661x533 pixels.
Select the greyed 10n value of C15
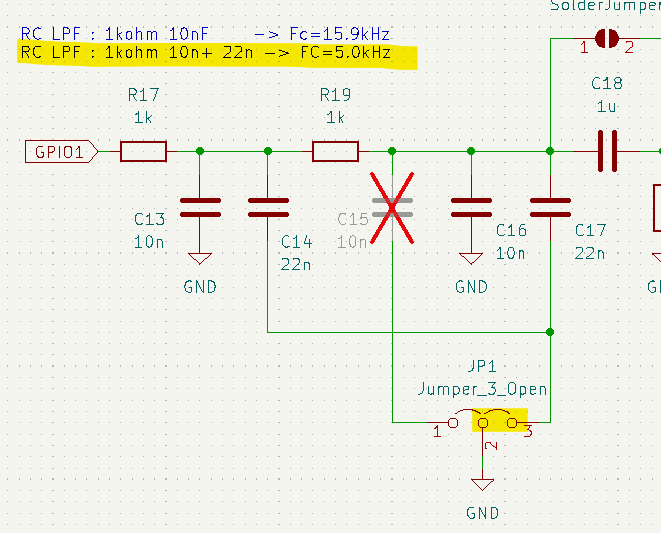coord(352,242)
